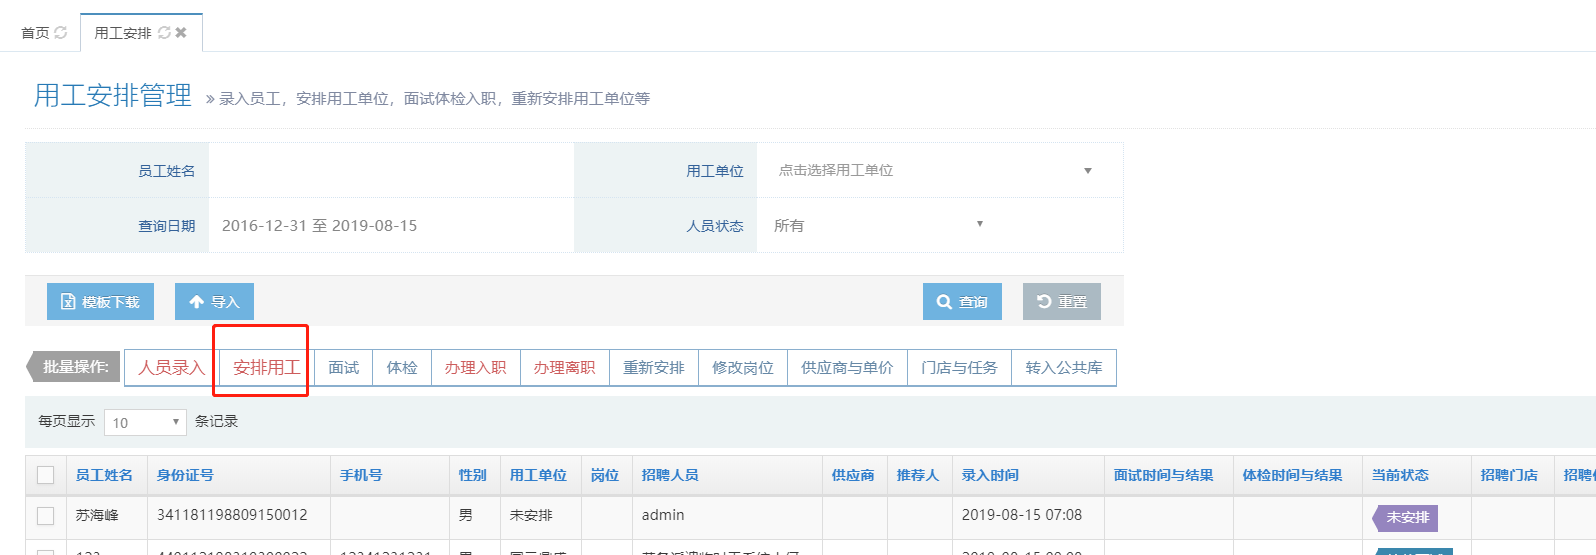1596x555 pixels.
Task: Expand the 每页显示 records count dropdown
Action: [145, 423]
